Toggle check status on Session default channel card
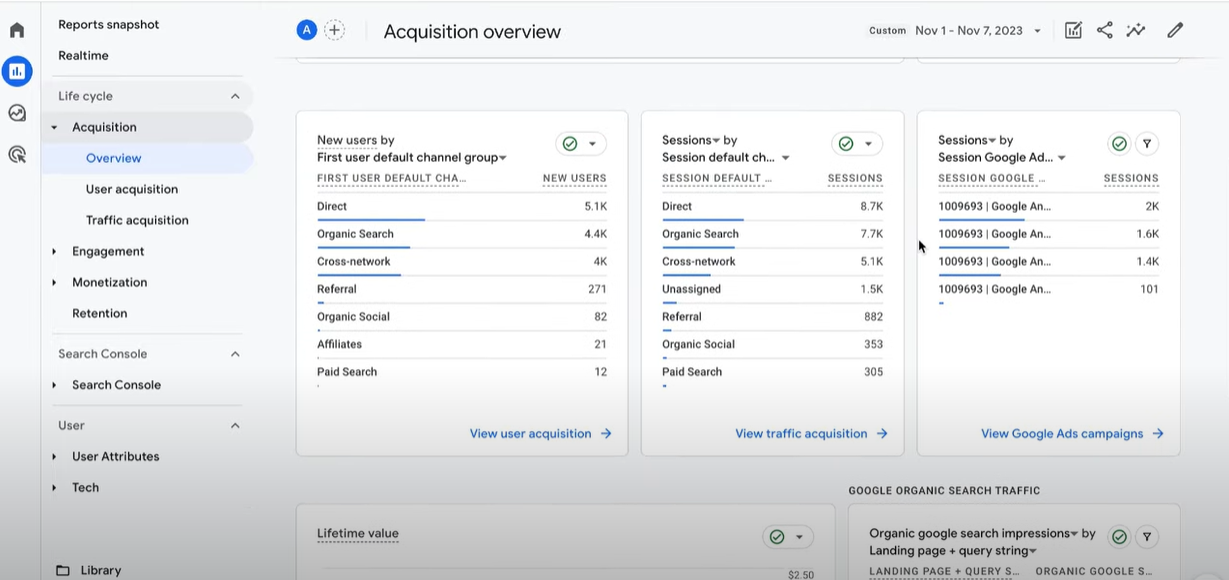 coord(846,144)
